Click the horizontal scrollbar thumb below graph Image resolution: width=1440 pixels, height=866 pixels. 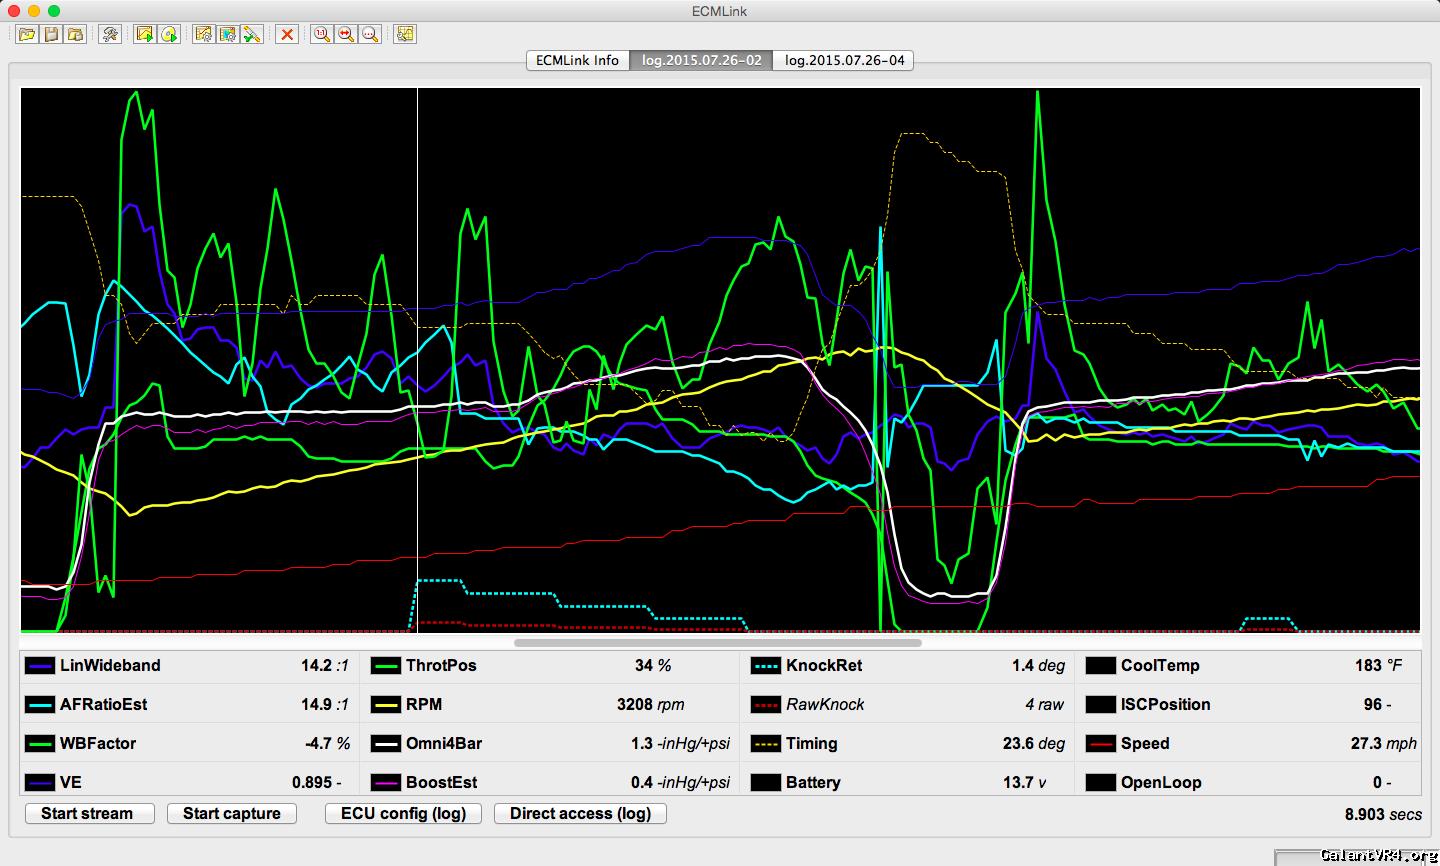coord(717,643)
